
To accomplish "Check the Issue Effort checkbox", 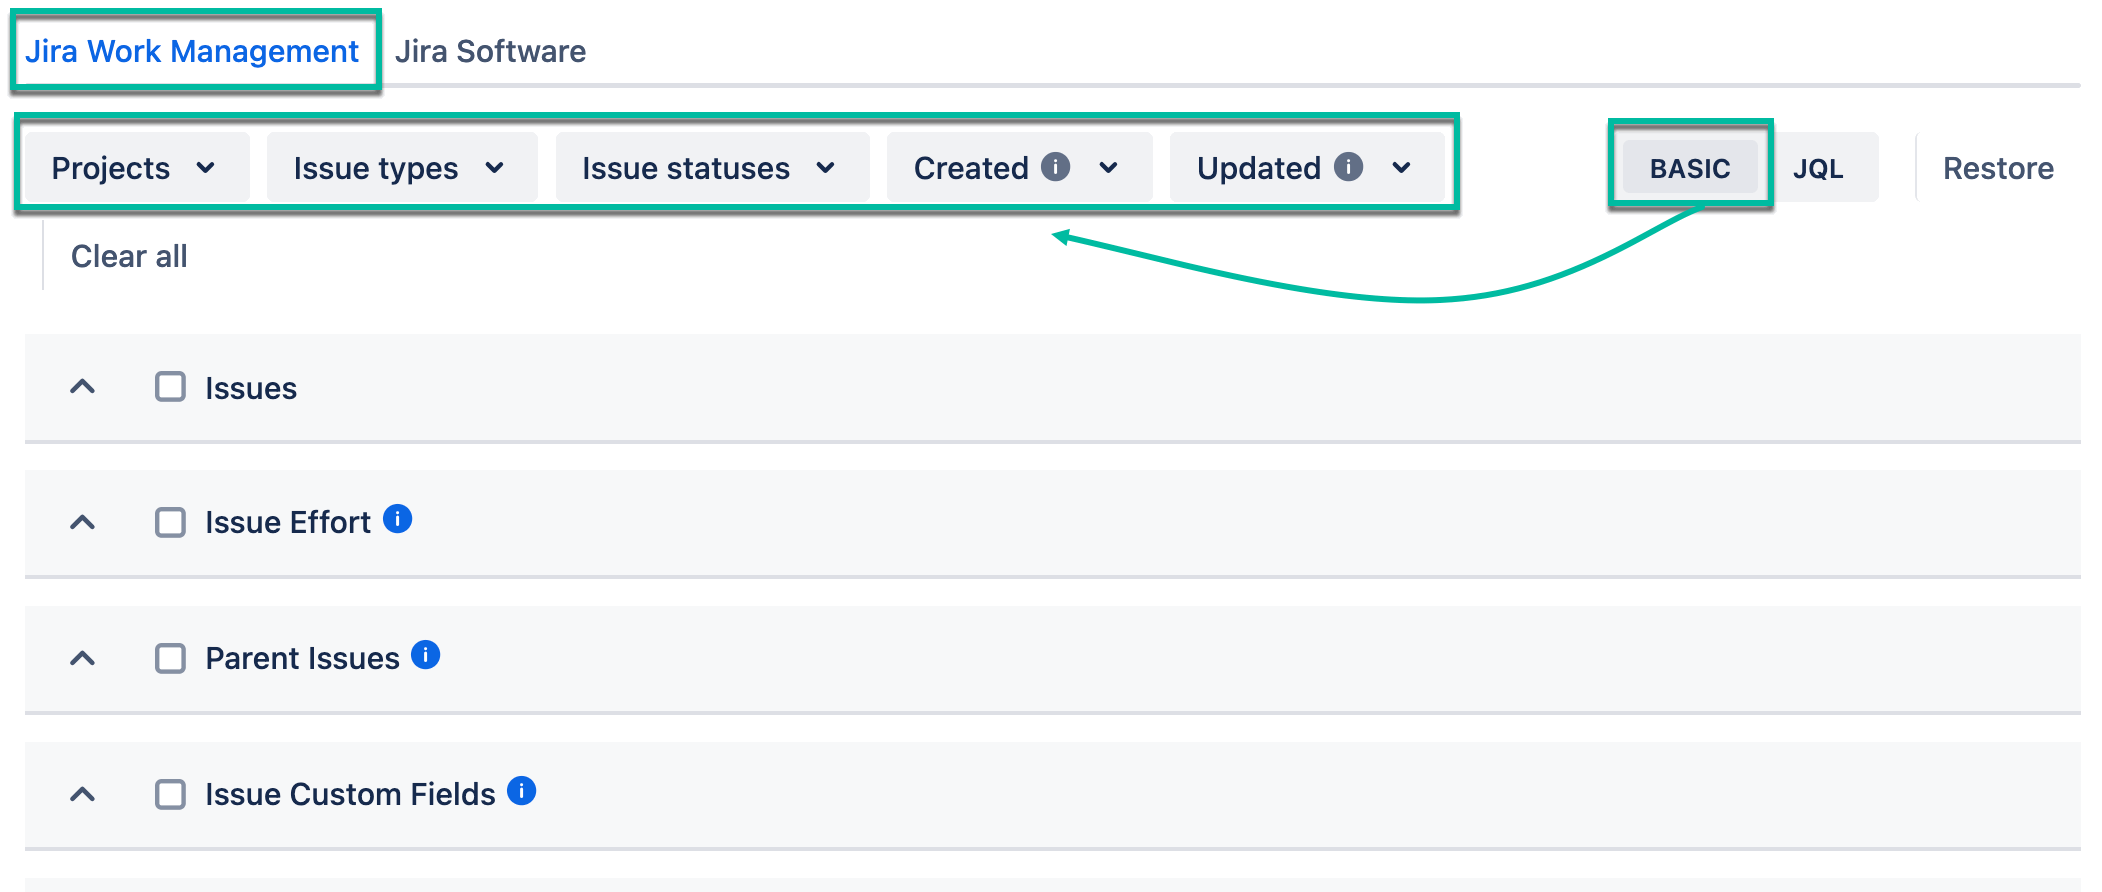I will coord(168,522).
